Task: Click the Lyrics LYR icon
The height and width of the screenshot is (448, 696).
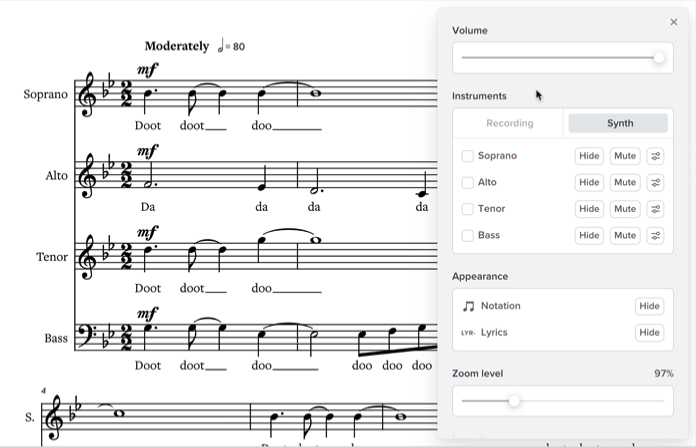Action: (x=468, y=333)
